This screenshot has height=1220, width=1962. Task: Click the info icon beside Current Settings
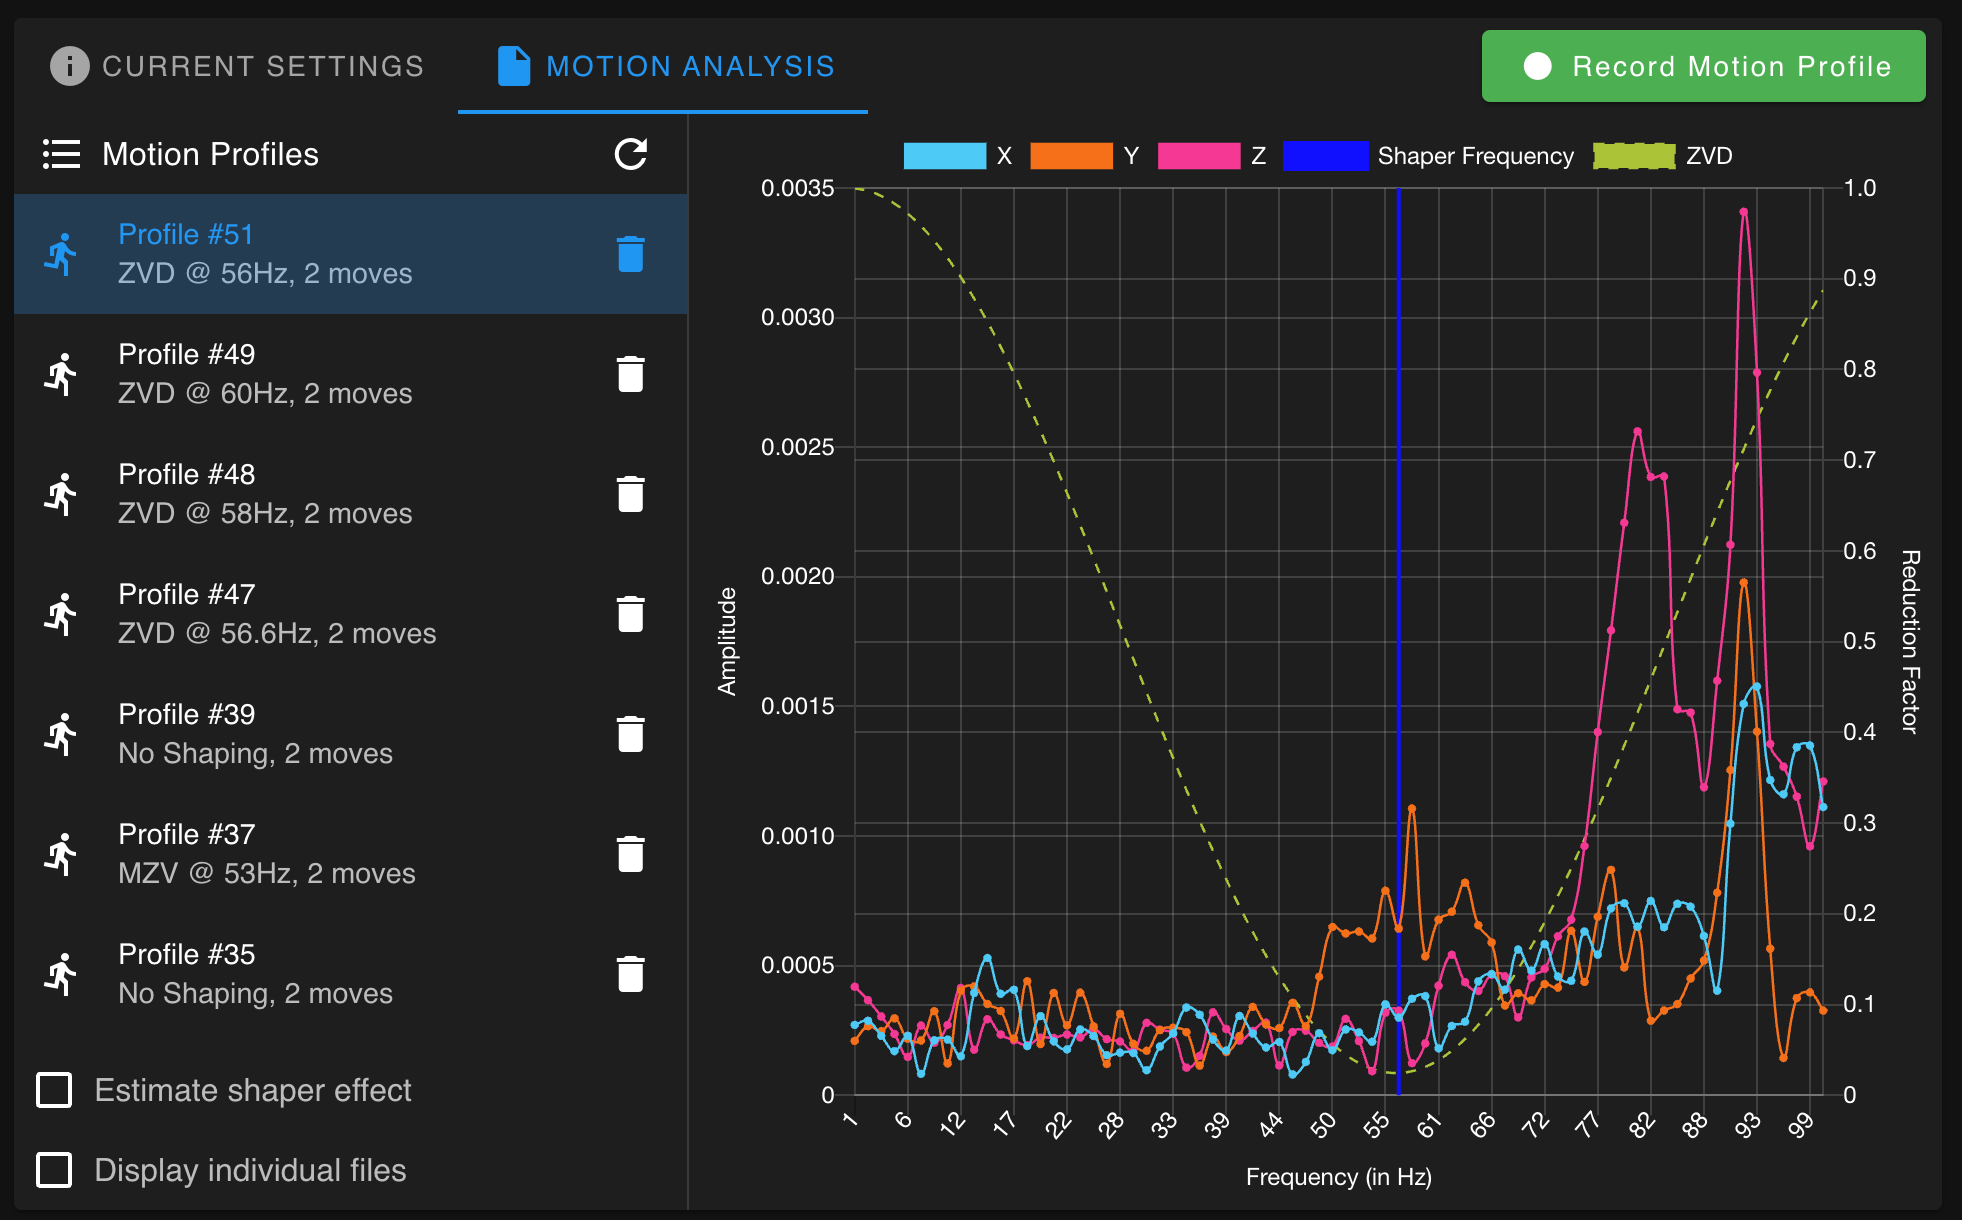click(69, 66)
